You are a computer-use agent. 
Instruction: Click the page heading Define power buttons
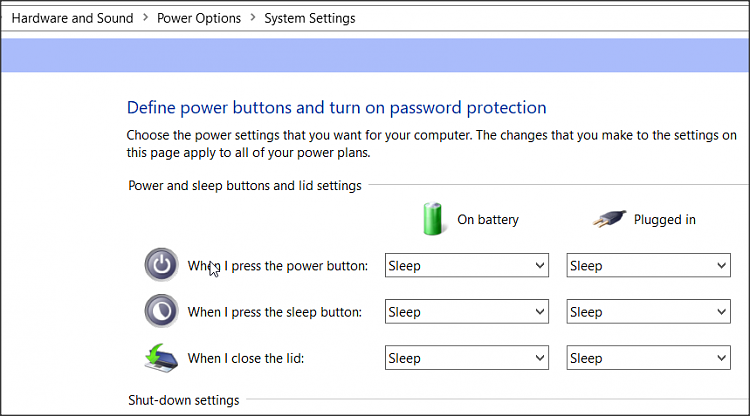tap(336, 108)
